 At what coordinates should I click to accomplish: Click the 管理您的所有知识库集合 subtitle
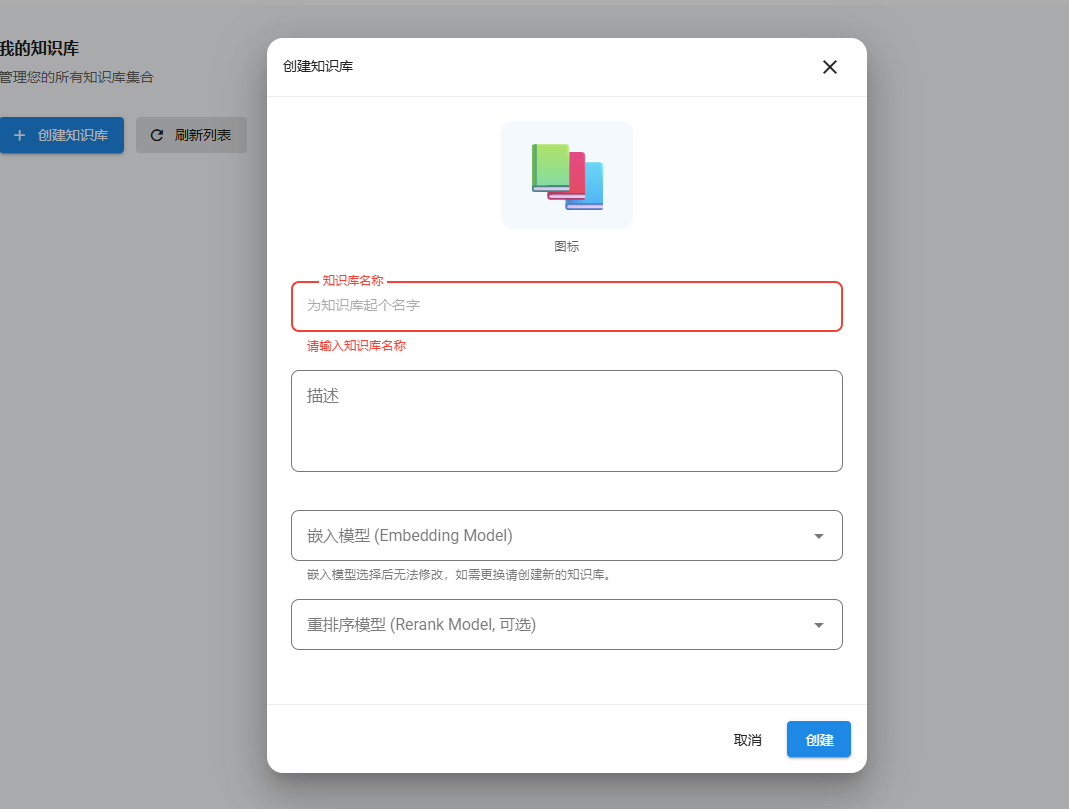tap(76, 77)
